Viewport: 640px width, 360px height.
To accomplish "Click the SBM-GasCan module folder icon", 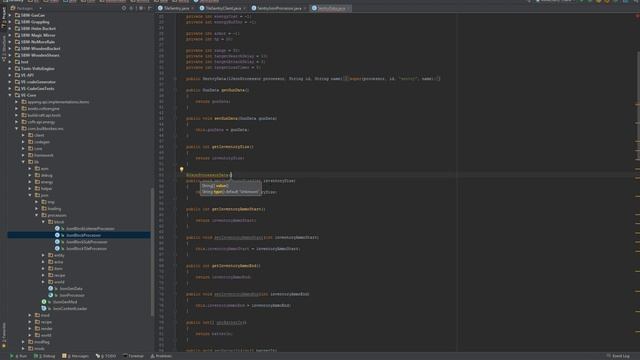I will pyautogui.click(x=17, y=15).
